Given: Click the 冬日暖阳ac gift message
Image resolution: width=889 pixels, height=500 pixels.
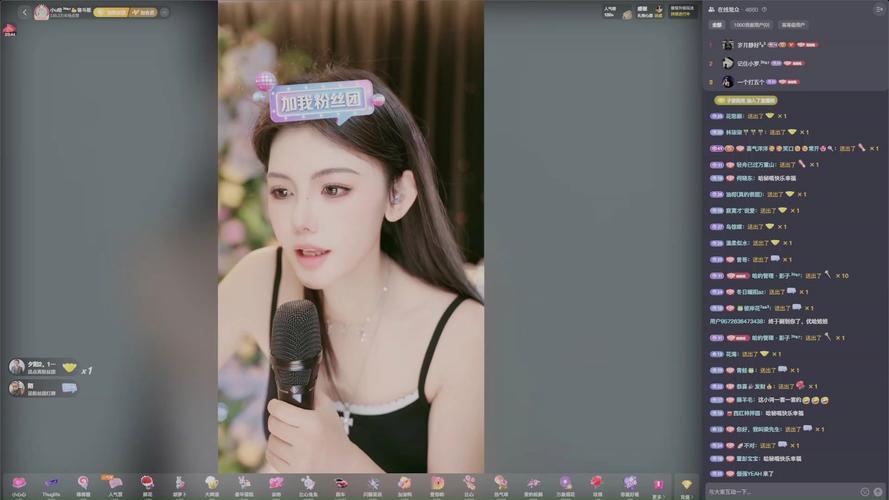Looking at the screenshot, I should (759, 292).
